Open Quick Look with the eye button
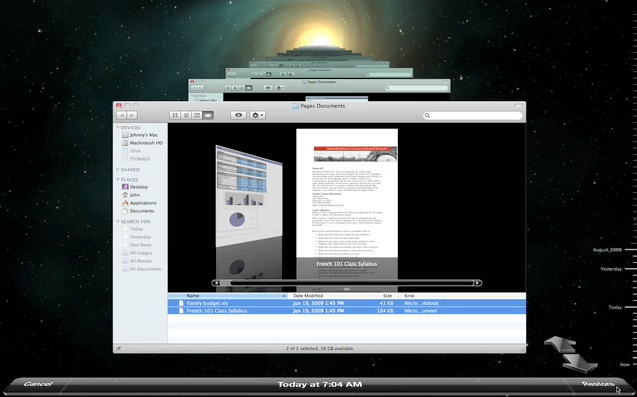This screenshot has height=397, width=637. [x=238, y=115]
